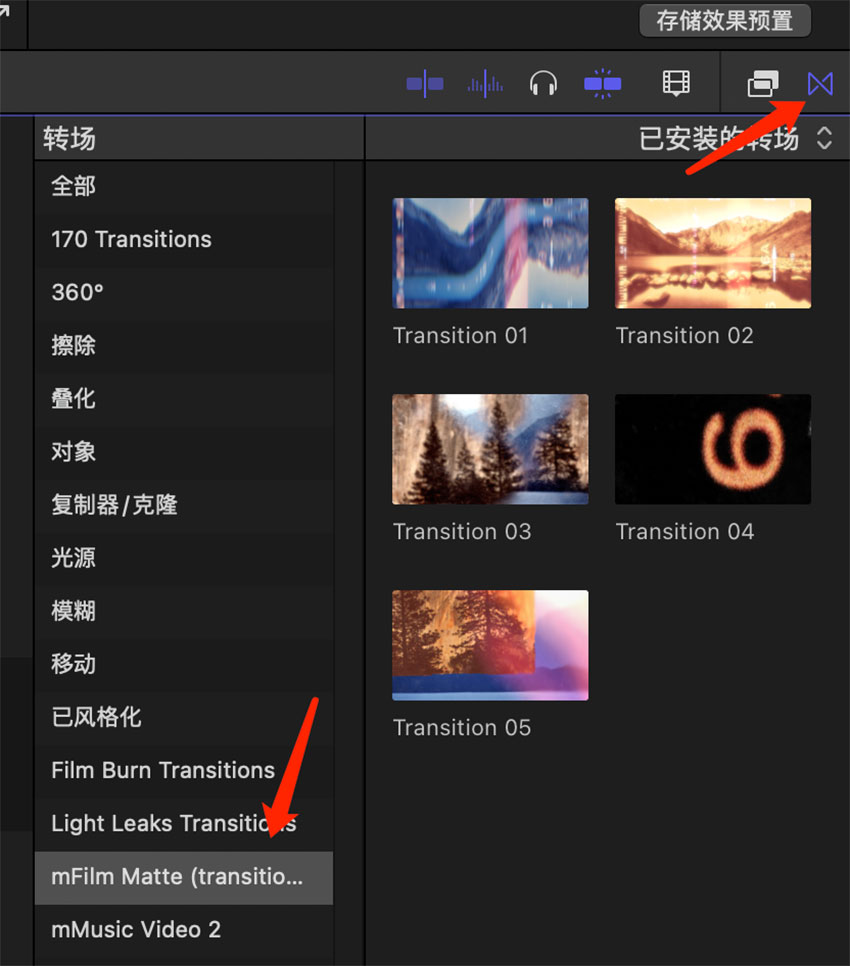Select 移动 category
Viewport: 850px width, 966px height.
184,664
